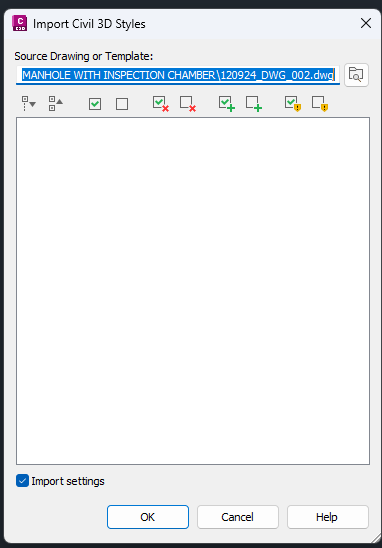Click the Source Drawing or Template field

point(178,75)
